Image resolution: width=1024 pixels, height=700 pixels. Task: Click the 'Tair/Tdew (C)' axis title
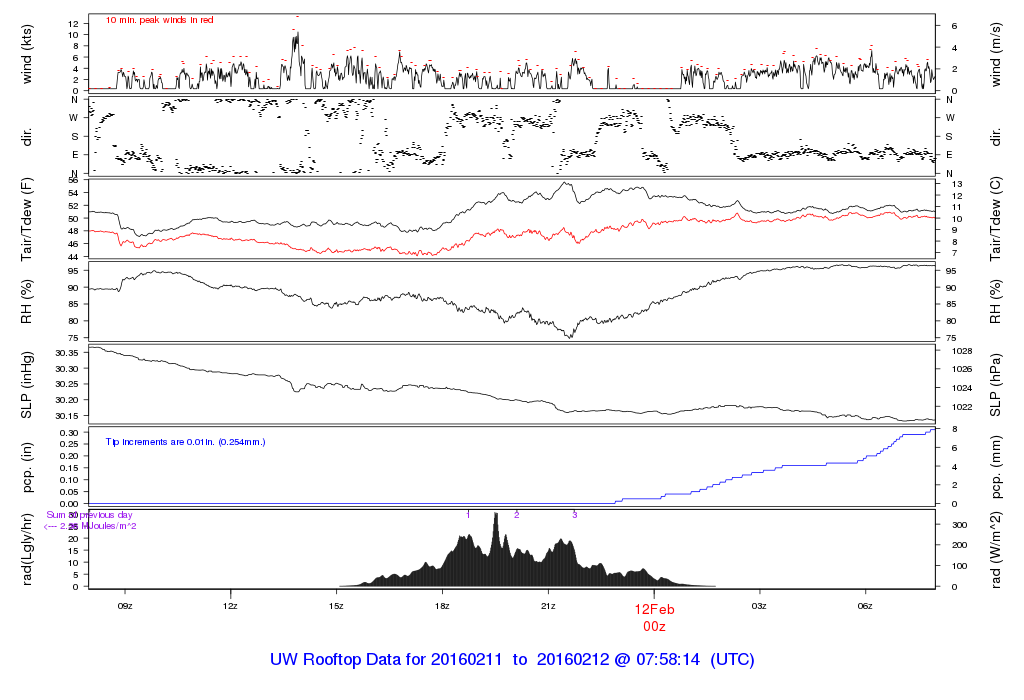click(x=995, y=219)
